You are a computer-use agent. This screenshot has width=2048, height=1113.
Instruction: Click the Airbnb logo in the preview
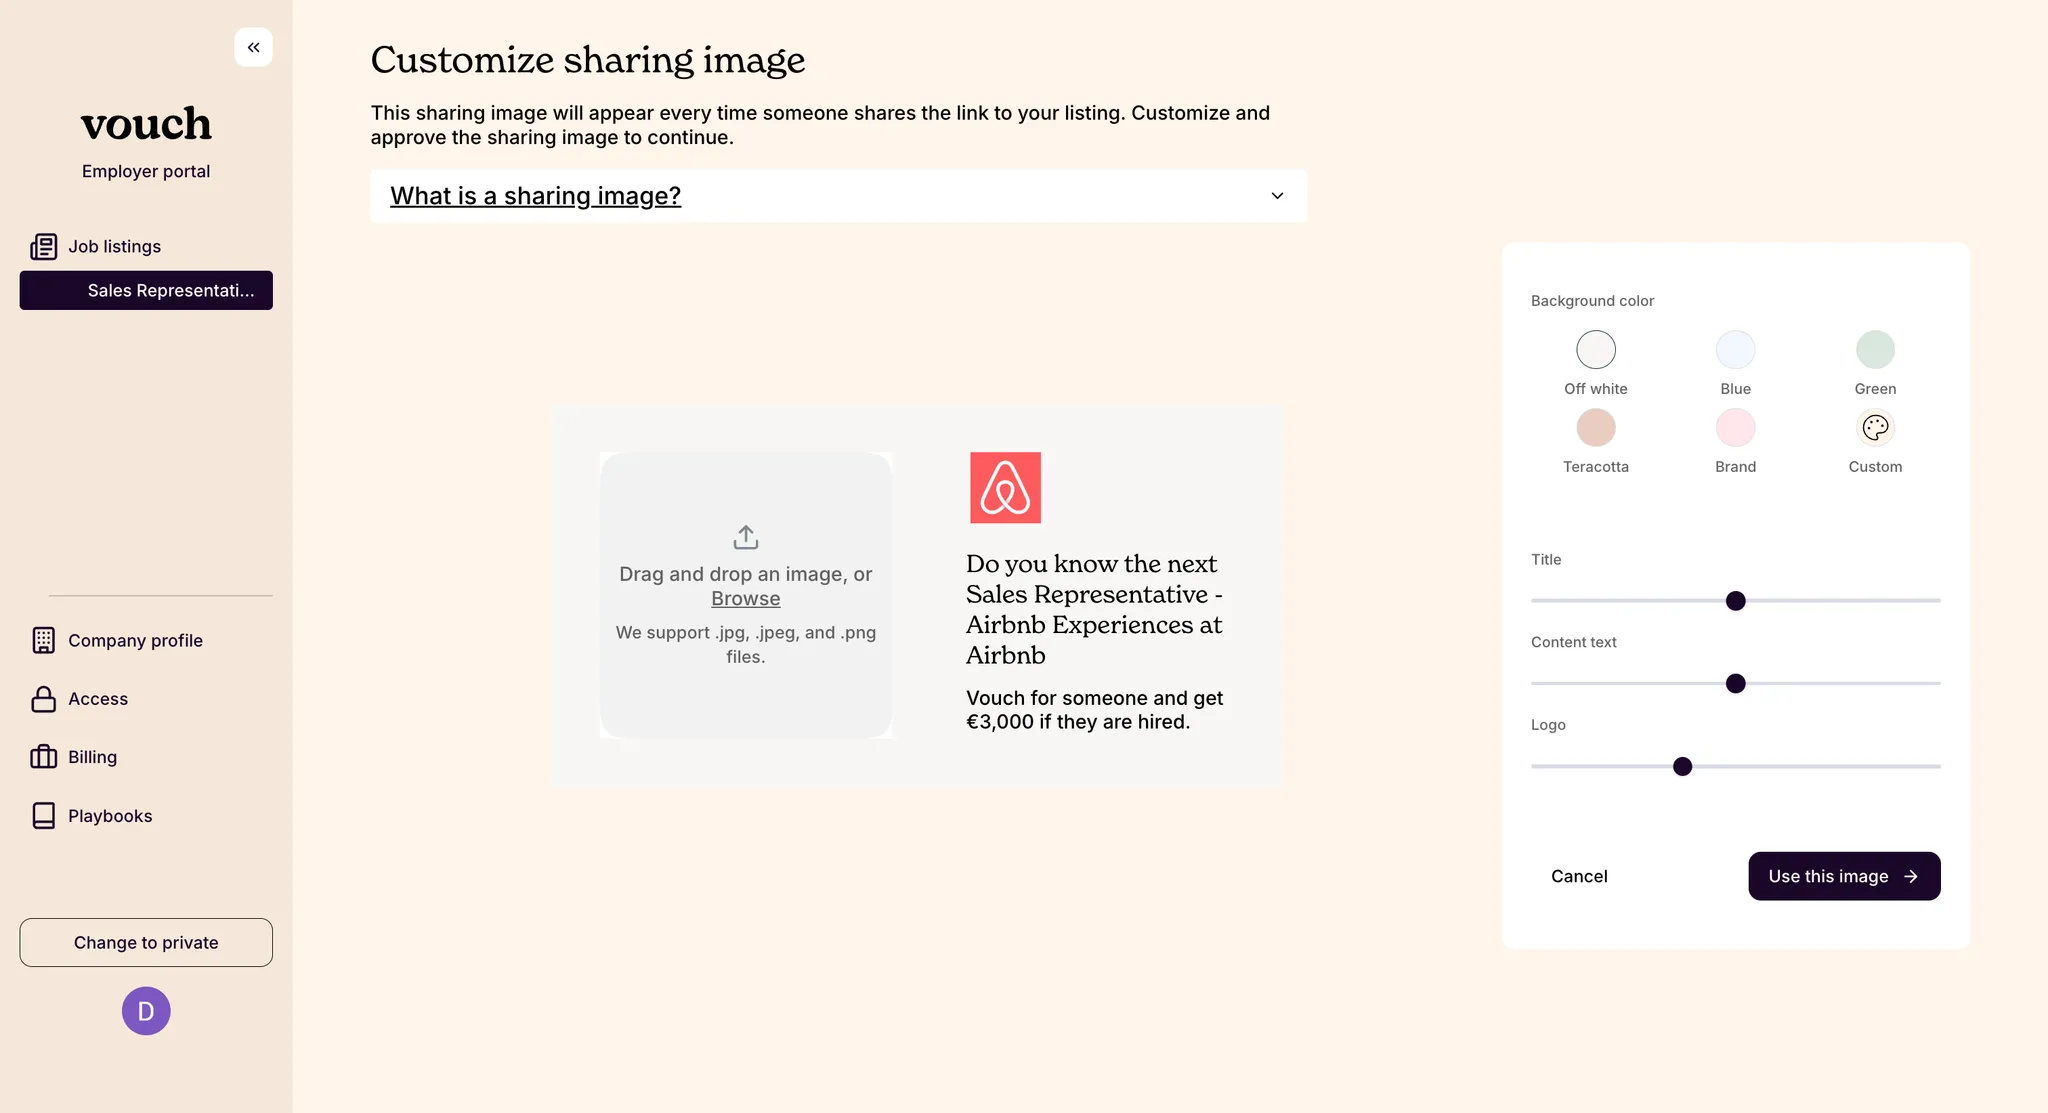coord(1005,487)
